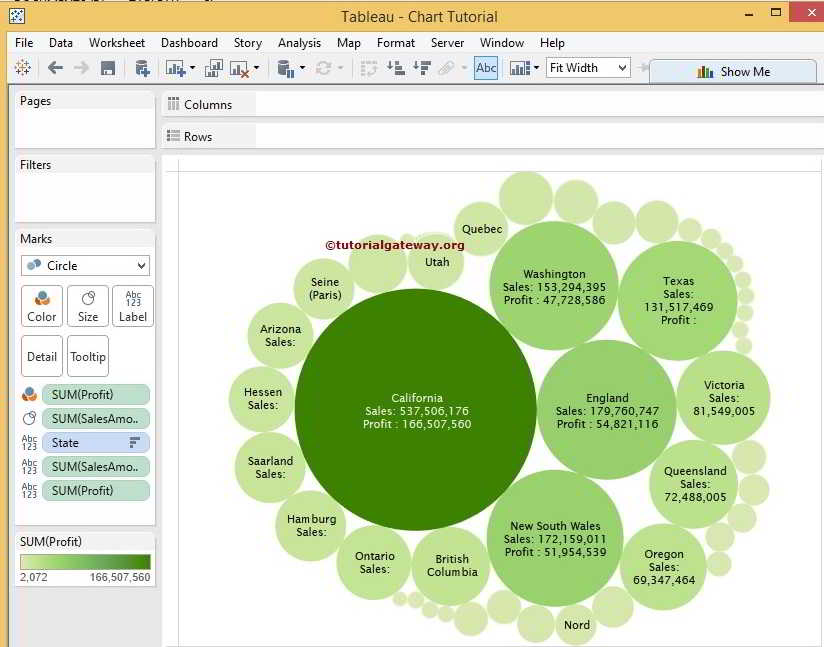Click the Add New Data Source icon

click(x=142, y=68)
